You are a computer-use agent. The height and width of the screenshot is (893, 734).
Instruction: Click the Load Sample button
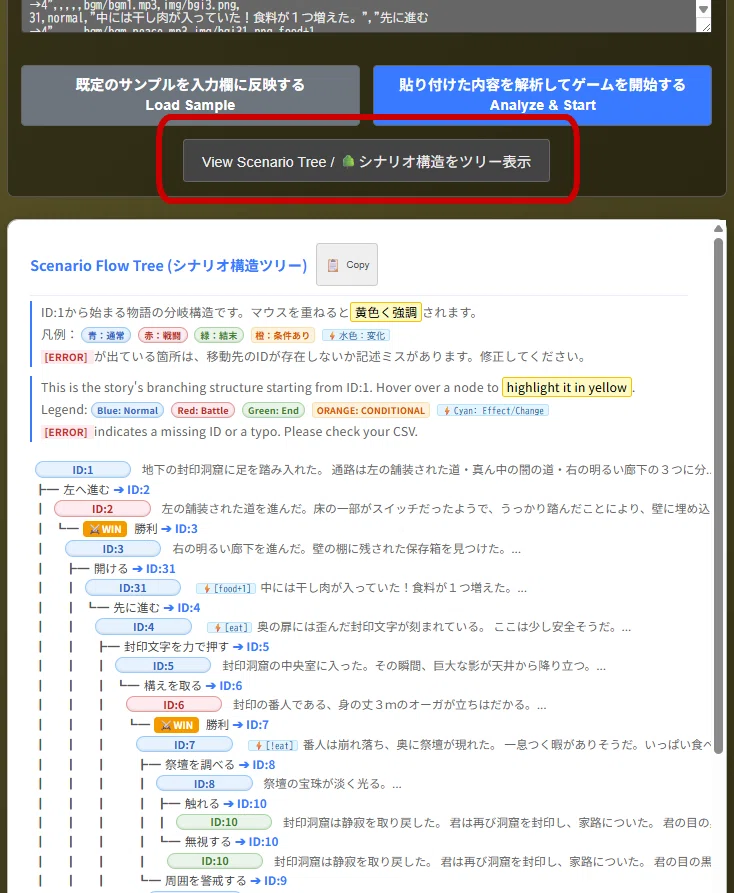[190, 95]
